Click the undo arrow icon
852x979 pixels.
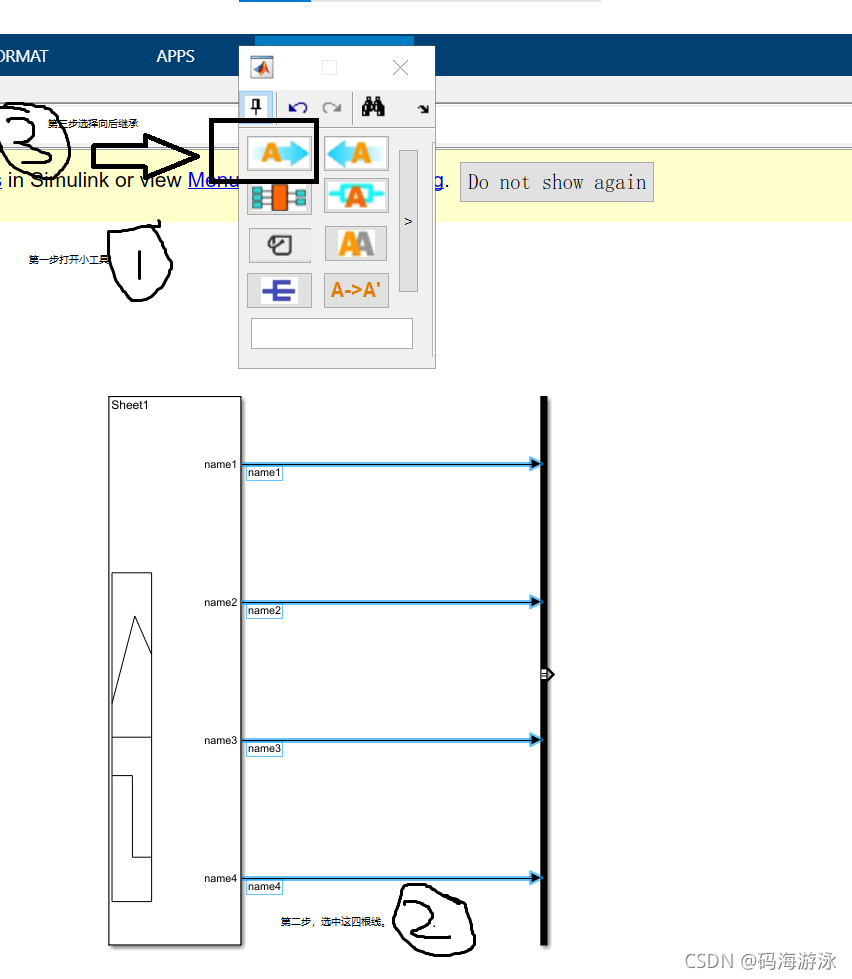[x=298, y=107]
